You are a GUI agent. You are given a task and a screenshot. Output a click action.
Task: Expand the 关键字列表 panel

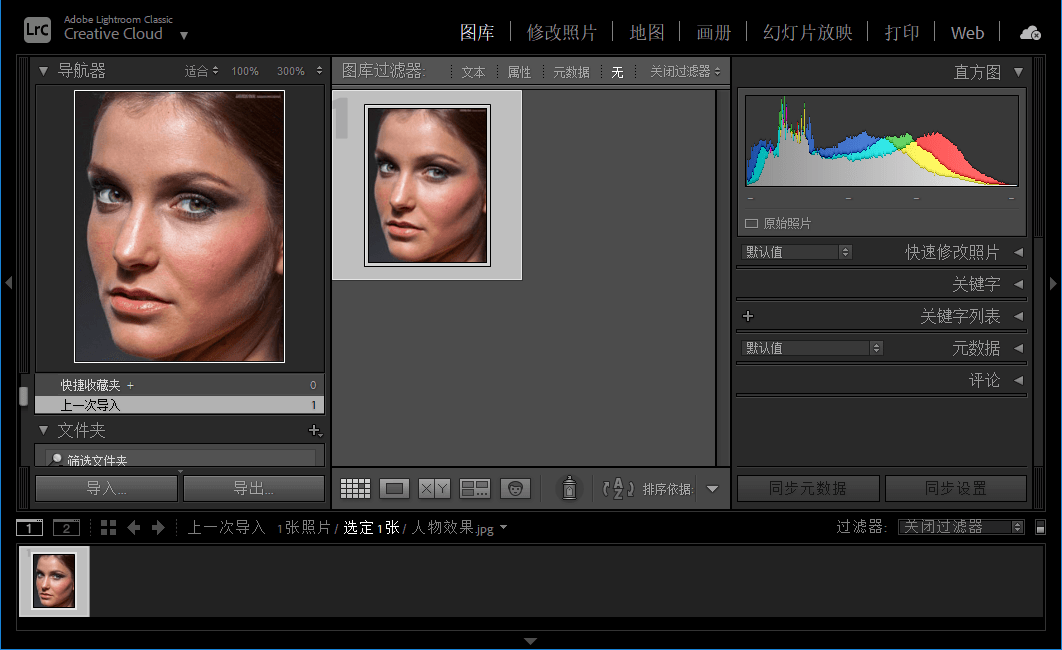coord(1018,316)
